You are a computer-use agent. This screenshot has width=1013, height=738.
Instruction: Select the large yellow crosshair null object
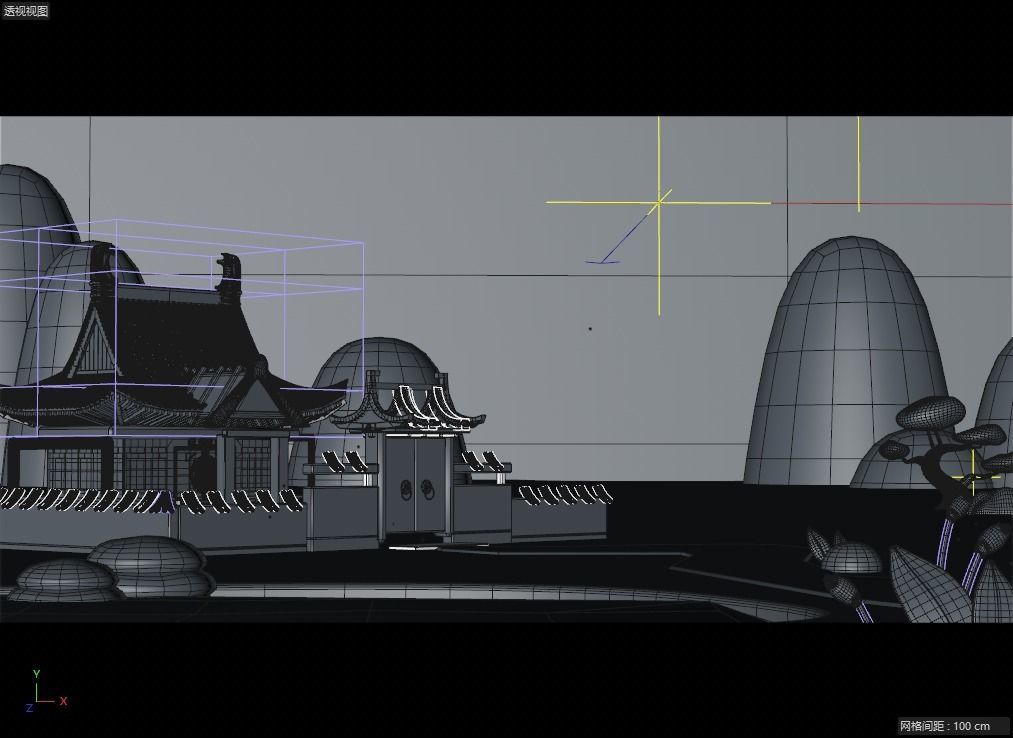point(659,203)
